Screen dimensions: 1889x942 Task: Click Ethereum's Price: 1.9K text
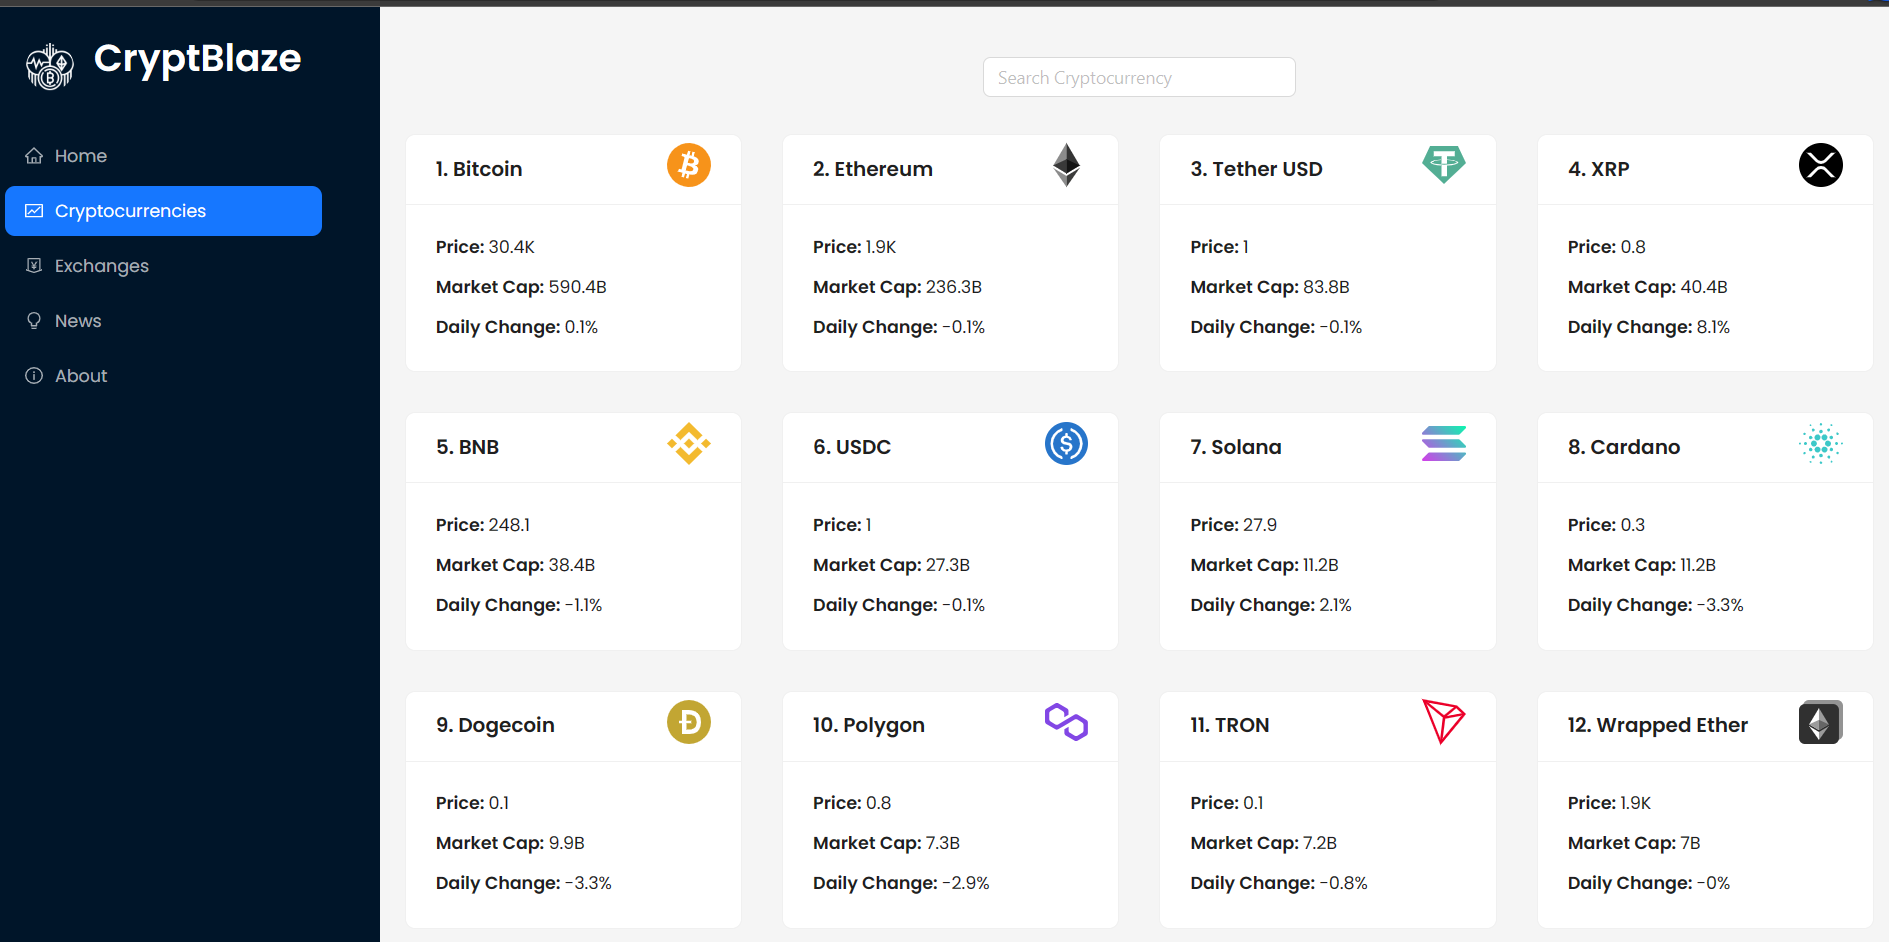tap(855, 247)
